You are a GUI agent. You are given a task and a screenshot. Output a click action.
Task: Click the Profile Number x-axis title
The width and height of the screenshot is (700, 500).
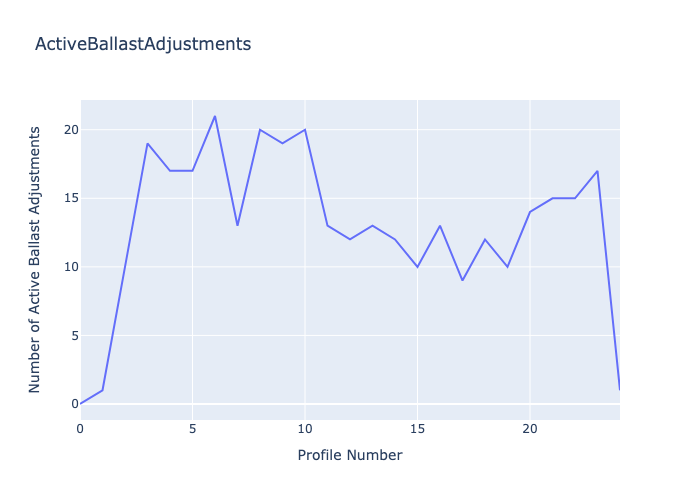350,455
